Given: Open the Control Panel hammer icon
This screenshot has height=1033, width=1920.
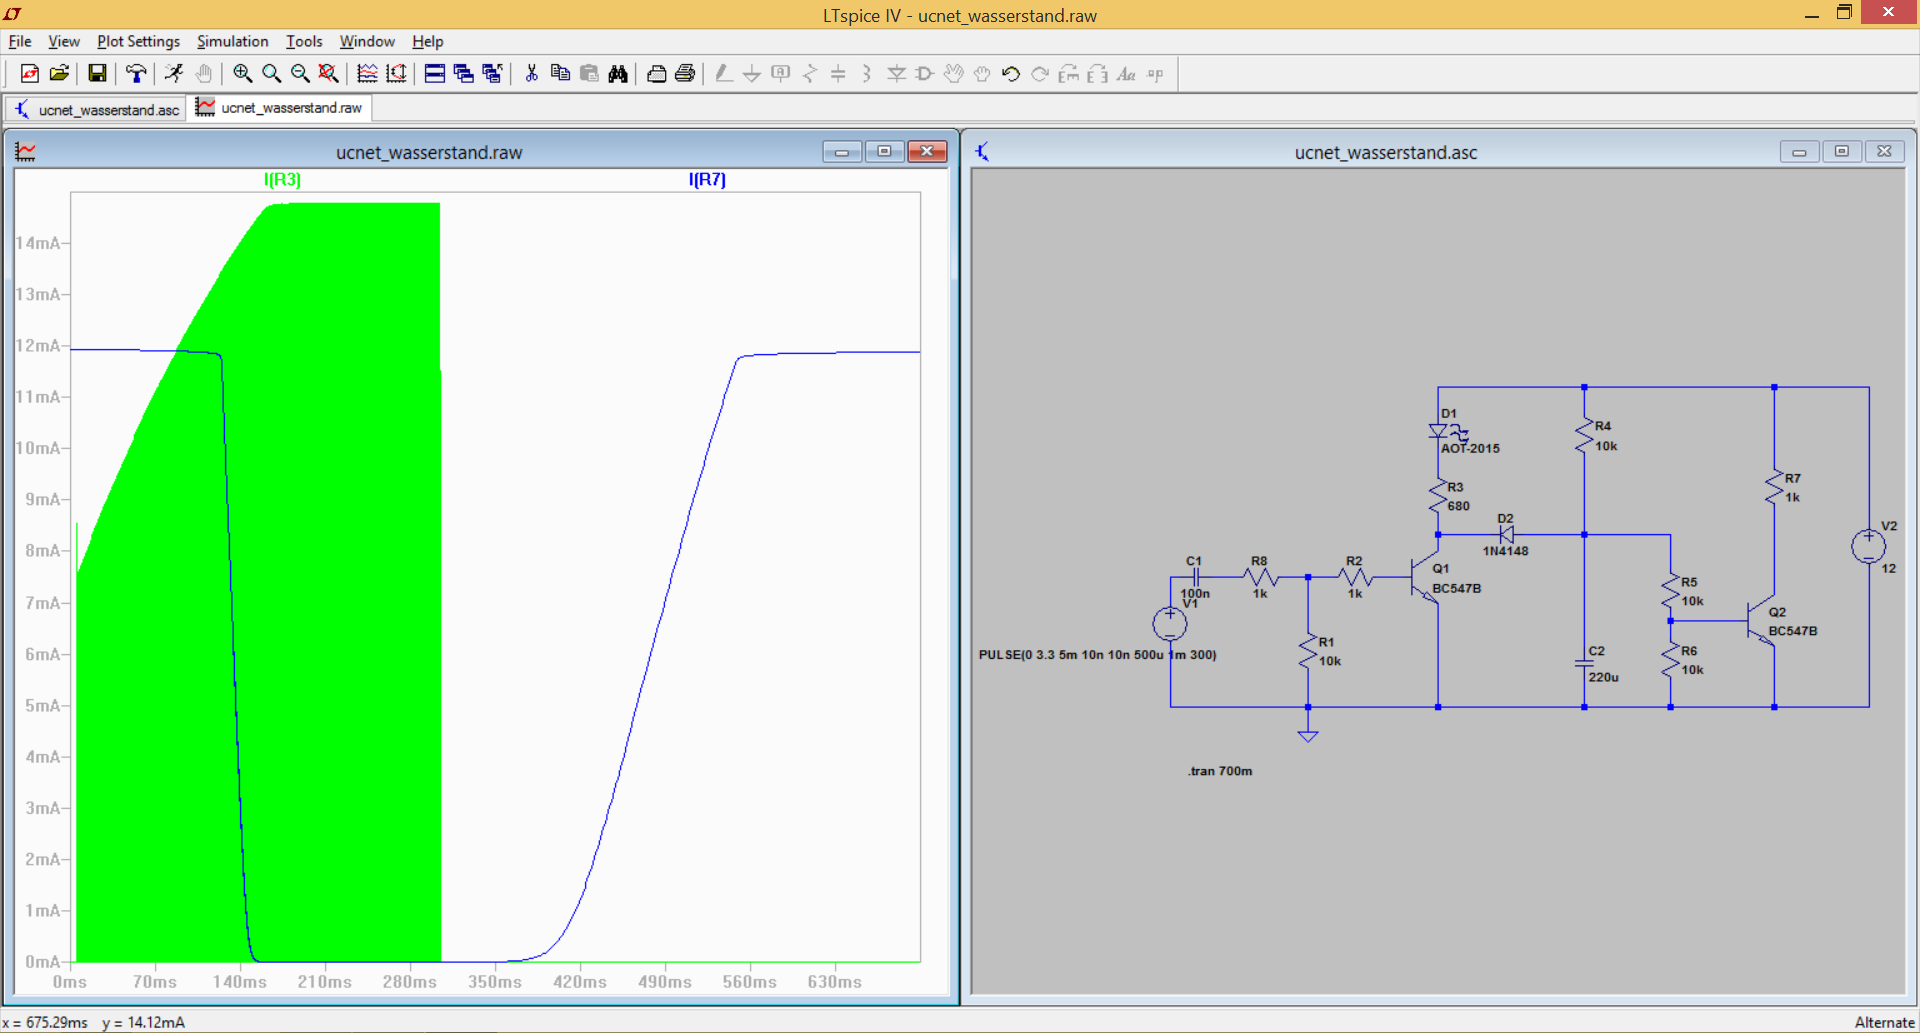Looking at the screenshot, I should point(135,73).
